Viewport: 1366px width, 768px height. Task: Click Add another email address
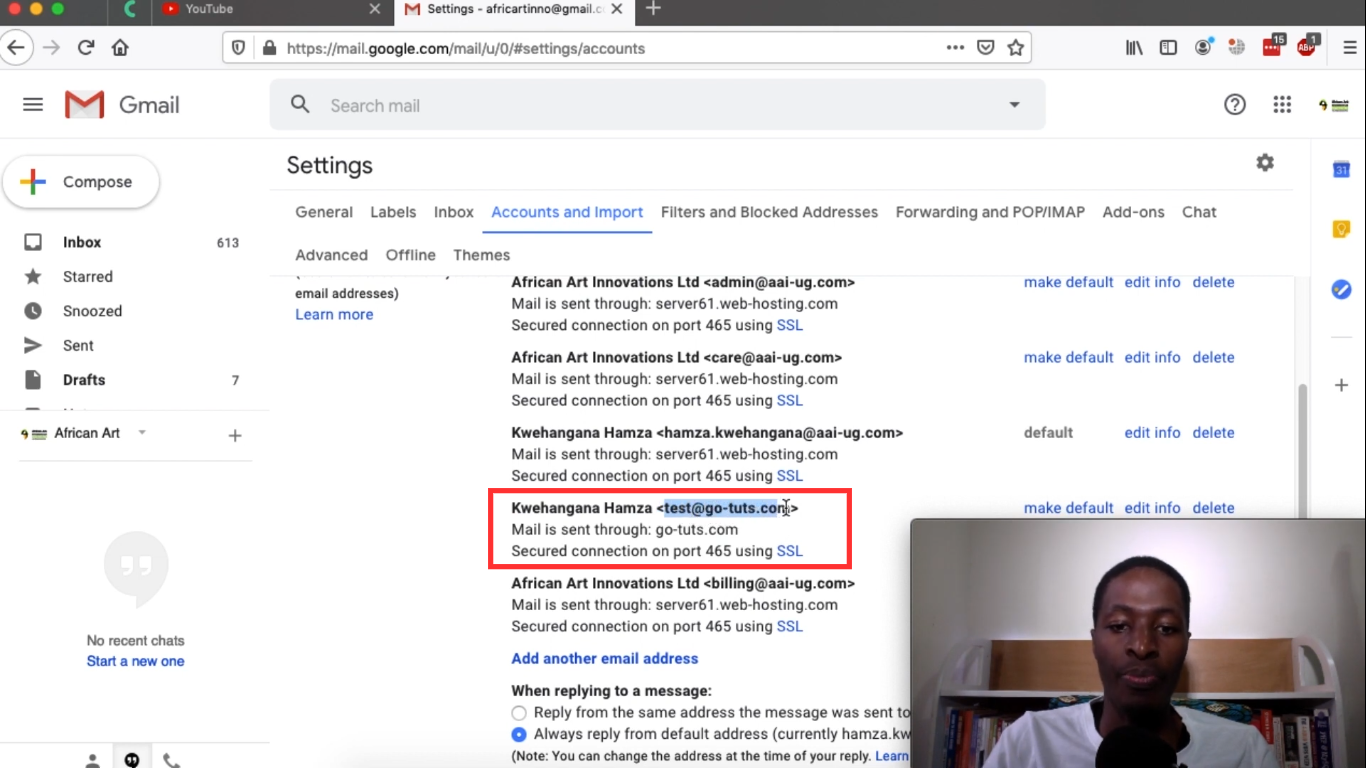pyautogui.click(x=605, y=658)
